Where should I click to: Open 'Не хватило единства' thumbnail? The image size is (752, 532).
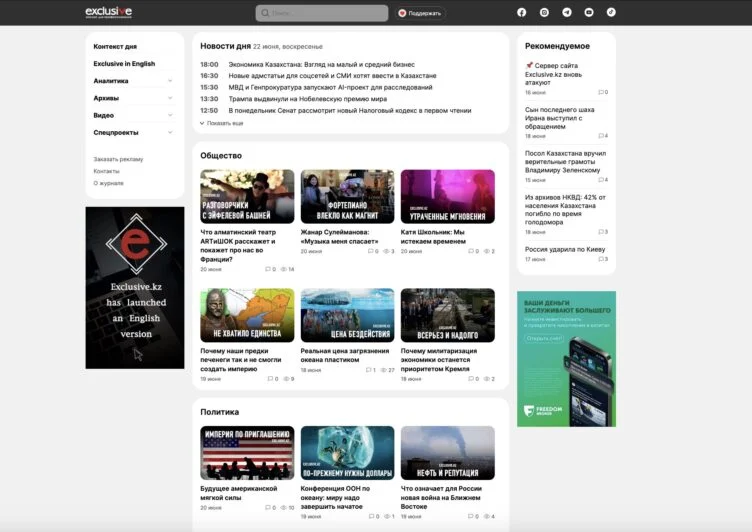tap(247, 315)
